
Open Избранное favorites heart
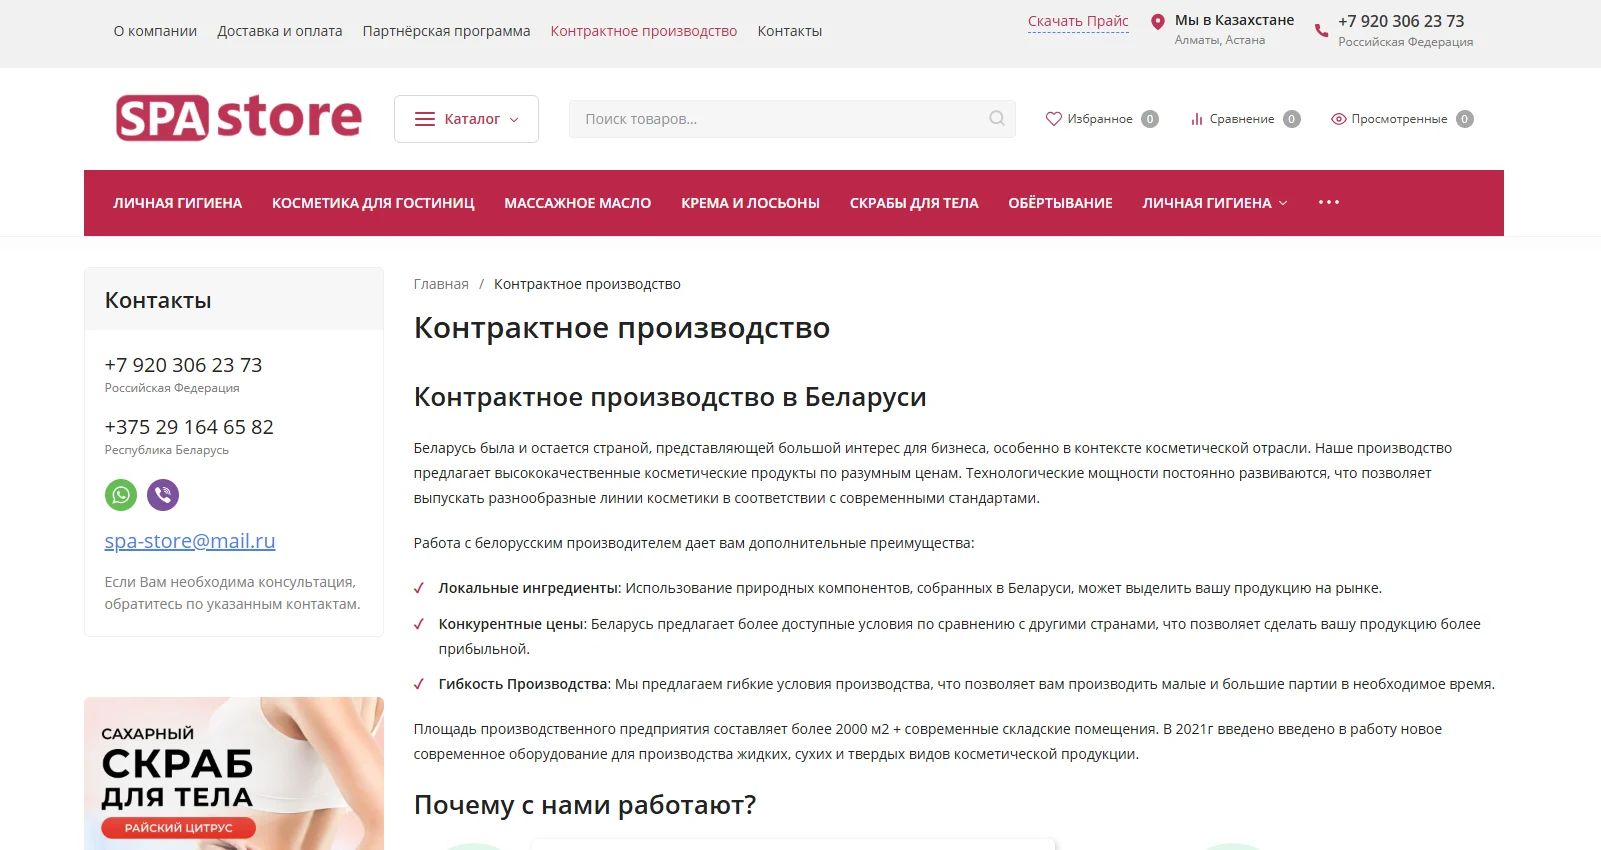(1102, 119)
